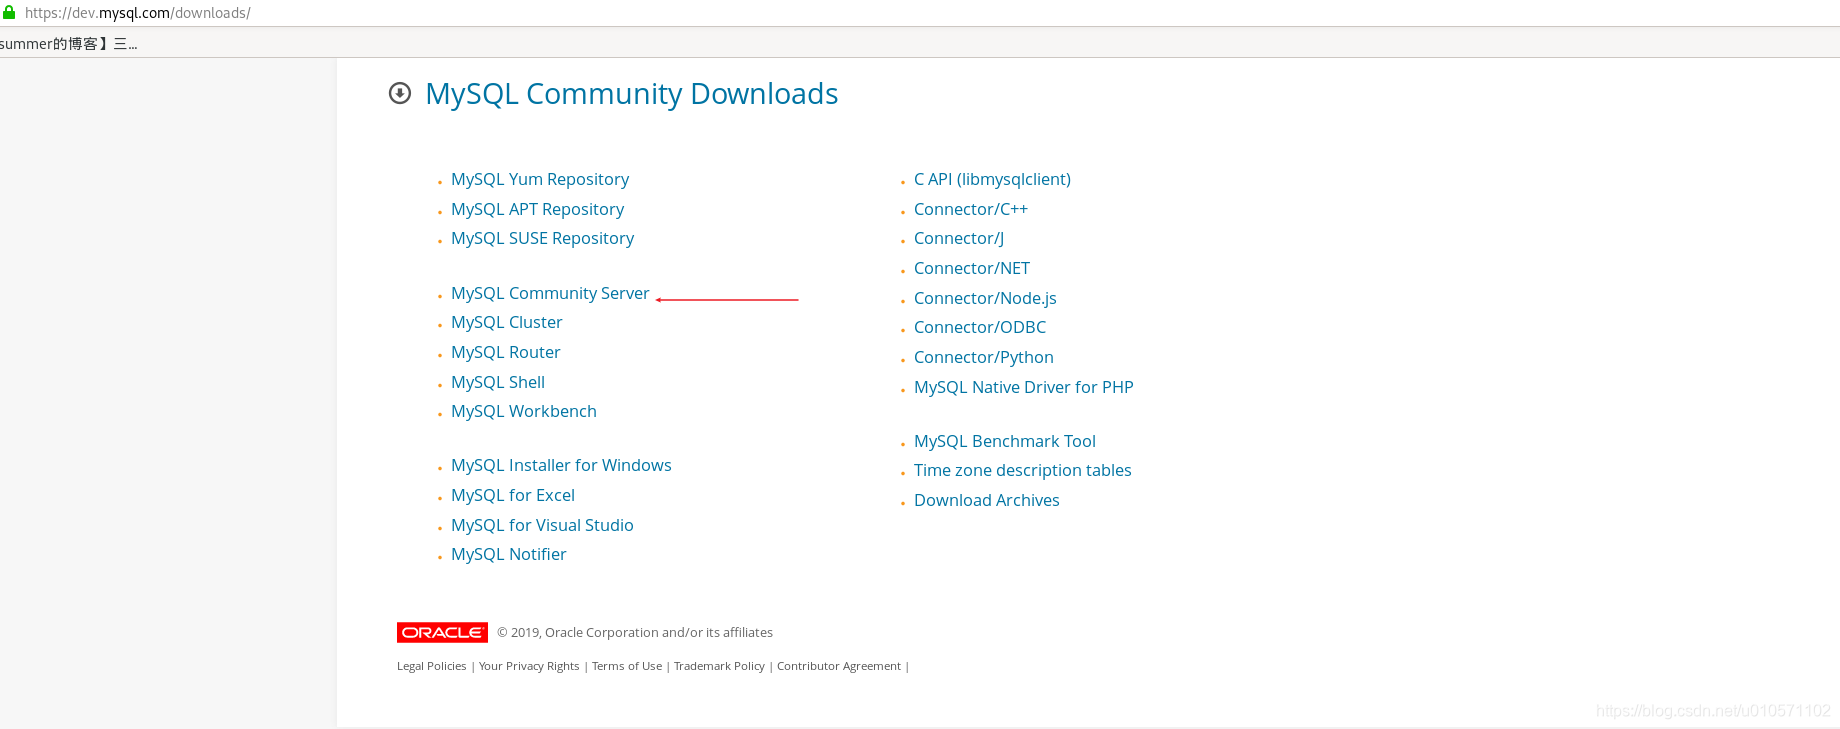Open C API (libmysqlclient) link
This screenshot has height=729, width=1840.
992,179
